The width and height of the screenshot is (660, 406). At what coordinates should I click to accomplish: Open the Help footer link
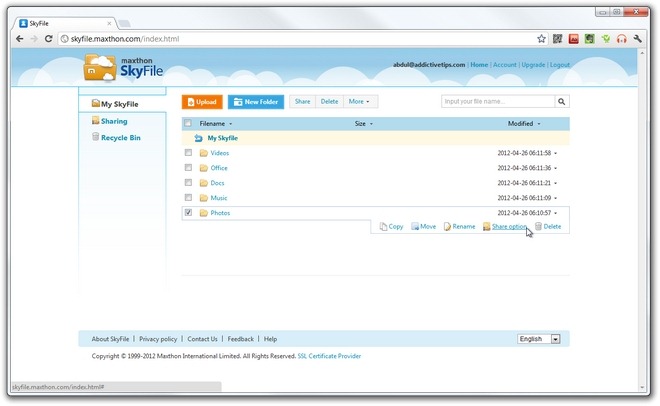click(x=270, y=339)
